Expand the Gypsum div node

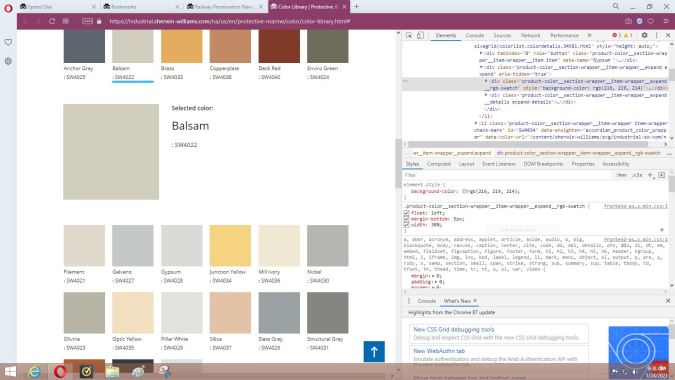pyautogui.click(x=481, y=53)
